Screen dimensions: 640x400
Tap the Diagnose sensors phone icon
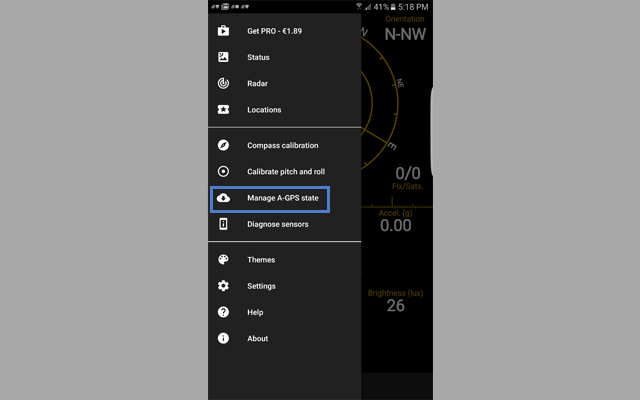pyautogui.click(x=223, y=224)
